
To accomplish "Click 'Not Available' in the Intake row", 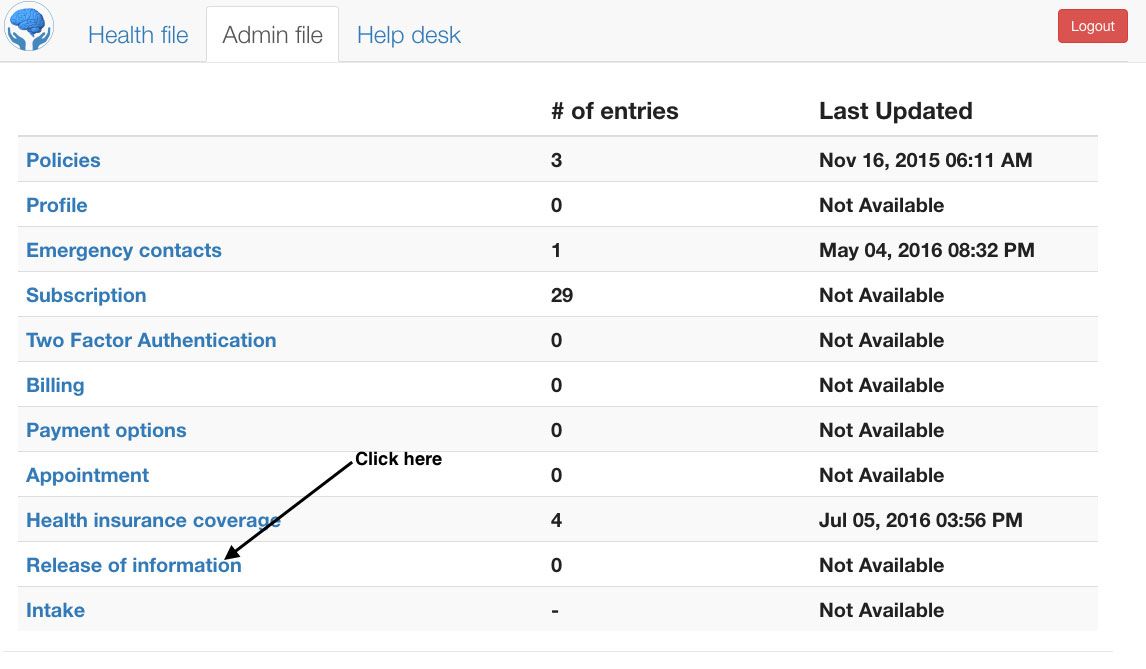I will click(881, 611).
